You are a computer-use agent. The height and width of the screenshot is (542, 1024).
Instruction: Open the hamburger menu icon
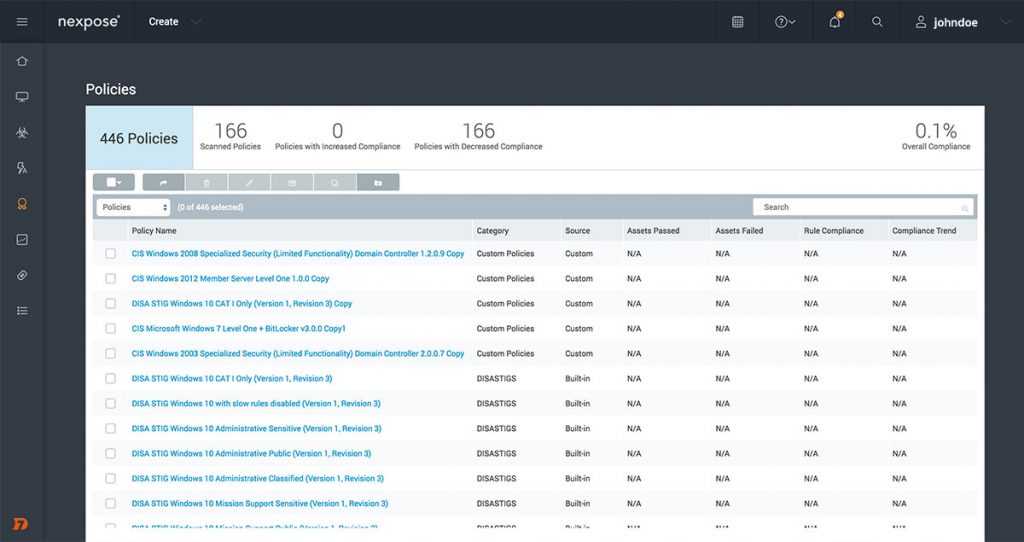pos(22,22)
